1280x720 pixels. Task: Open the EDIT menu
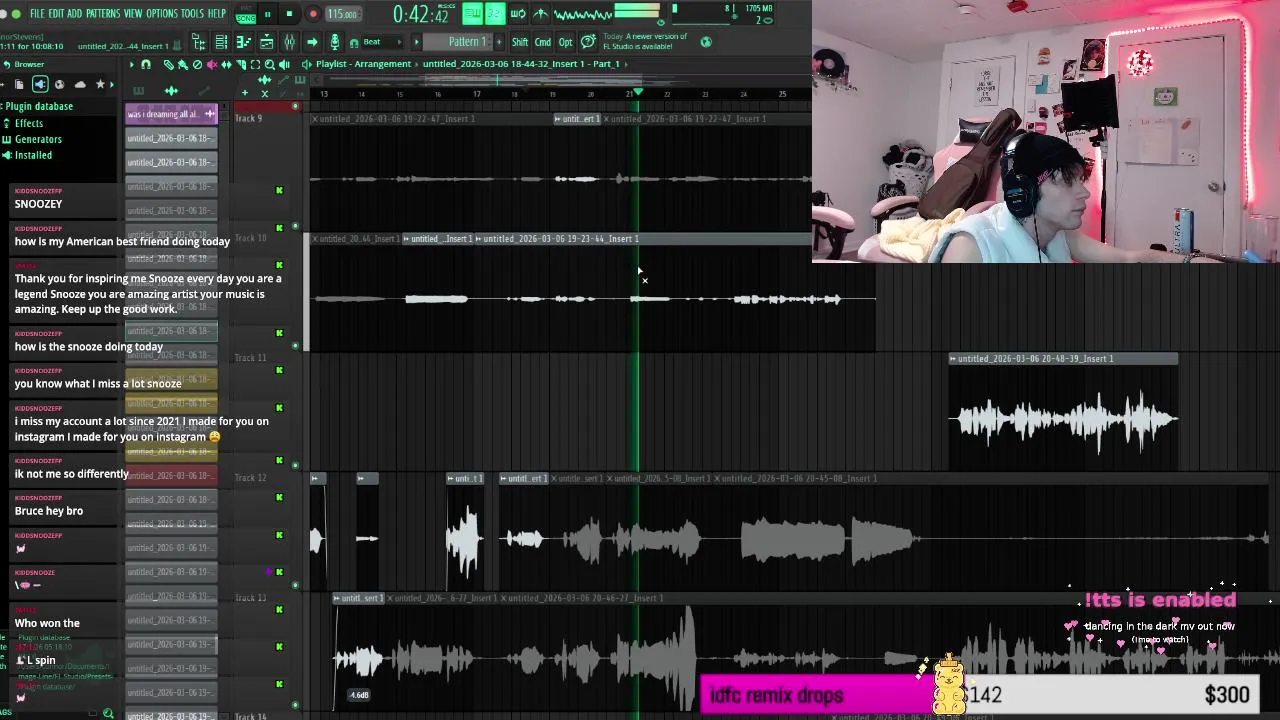coord(56,14)
